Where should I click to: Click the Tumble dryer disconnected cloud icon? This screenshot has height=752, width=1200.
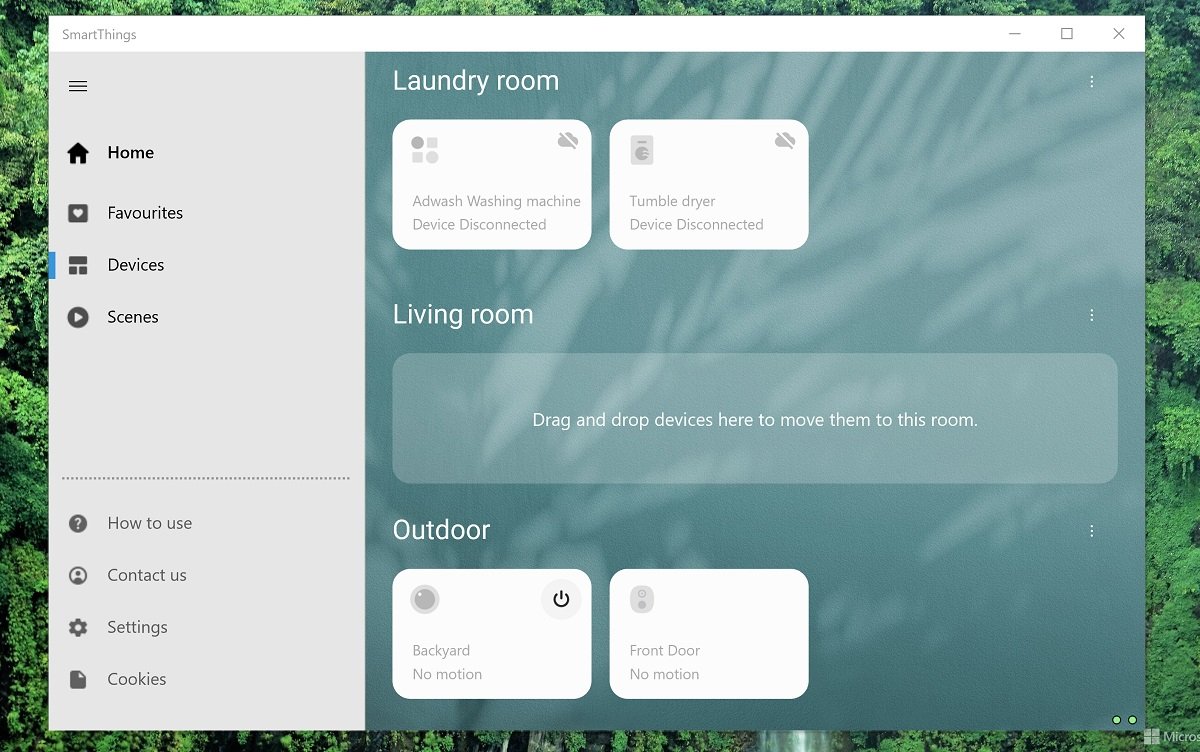point(785,141)
